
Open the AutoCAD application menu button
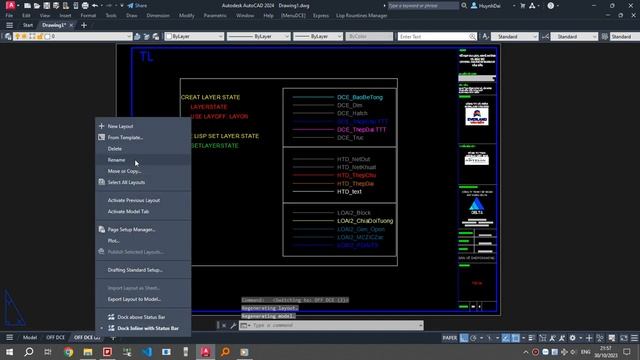[x=10, y=5]
